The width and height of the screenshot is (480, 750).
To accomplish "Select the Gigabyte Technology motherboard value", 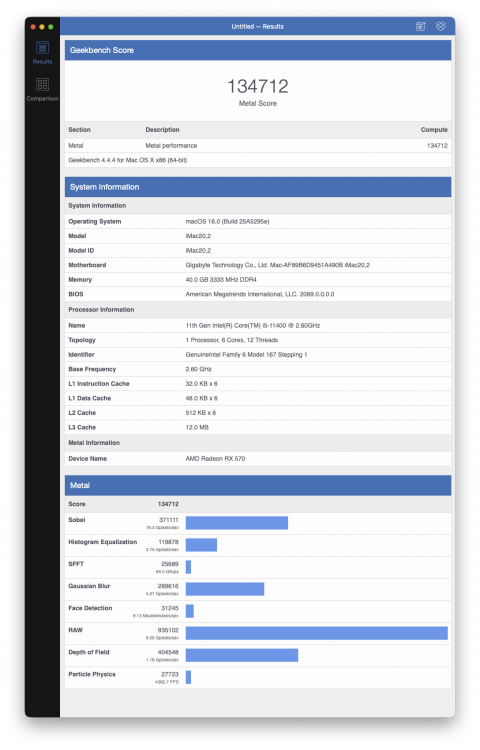I will click(x=277, y=265).
